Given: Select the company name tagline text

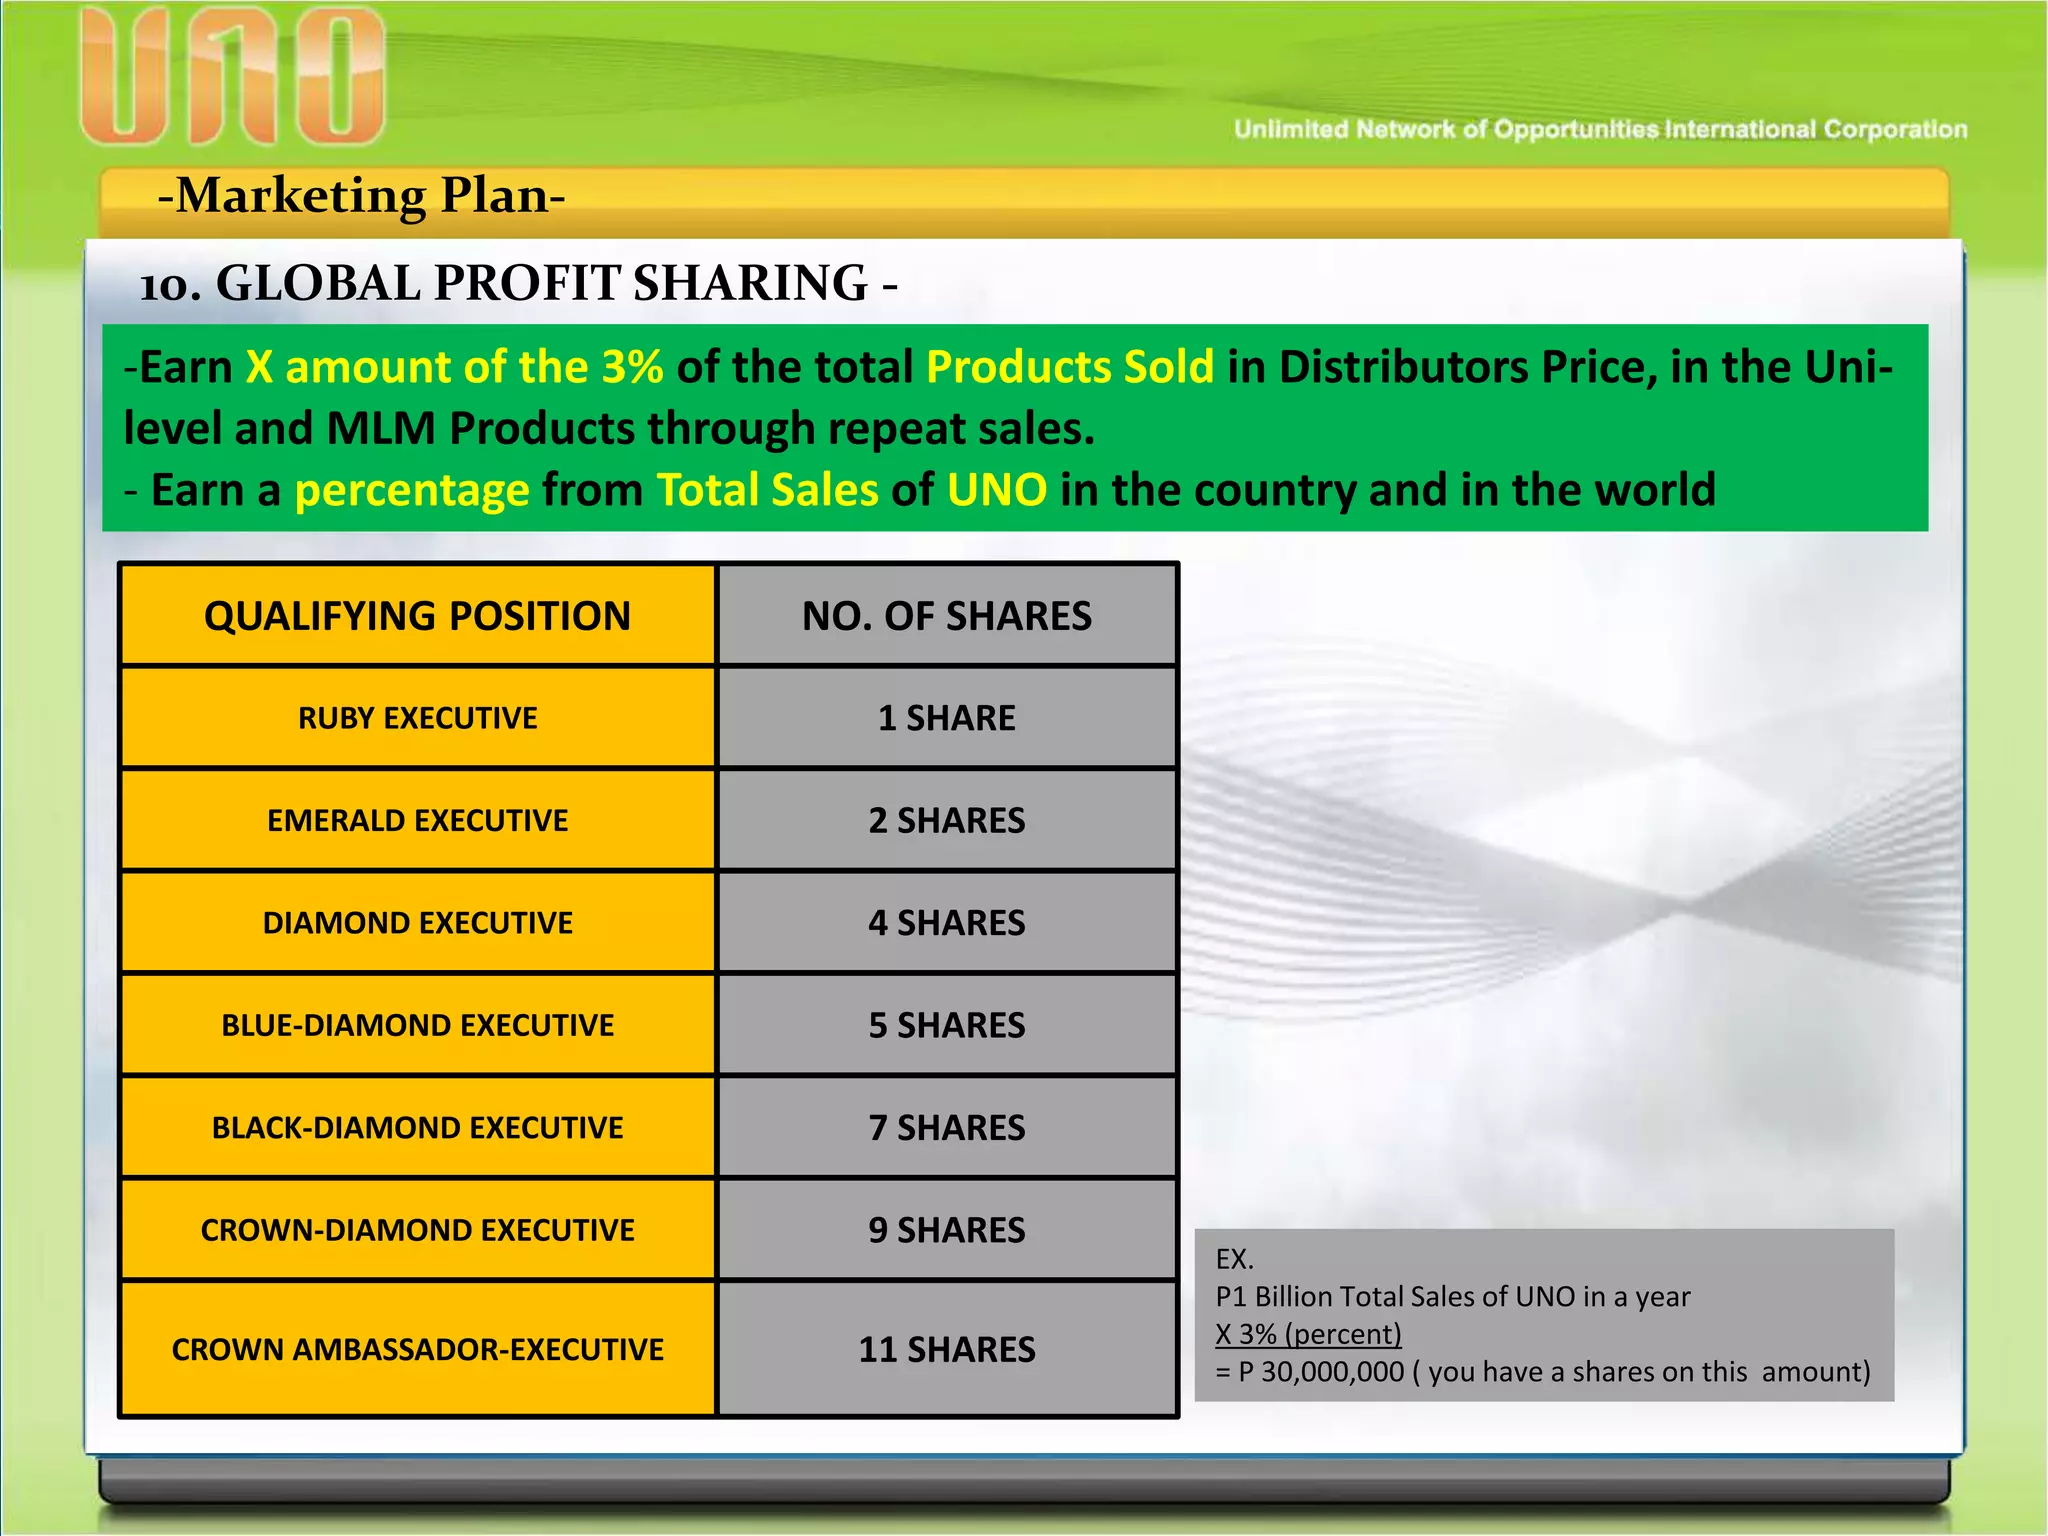Looking at the screenshot, I should (x=1600, y=129).
